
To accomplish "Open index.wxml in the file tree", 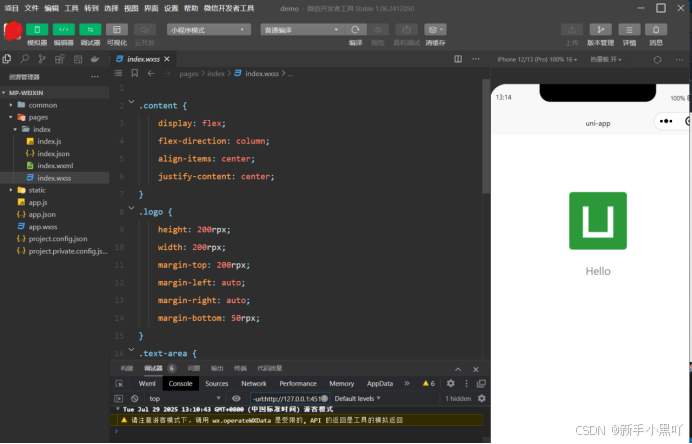I will 55,166.
